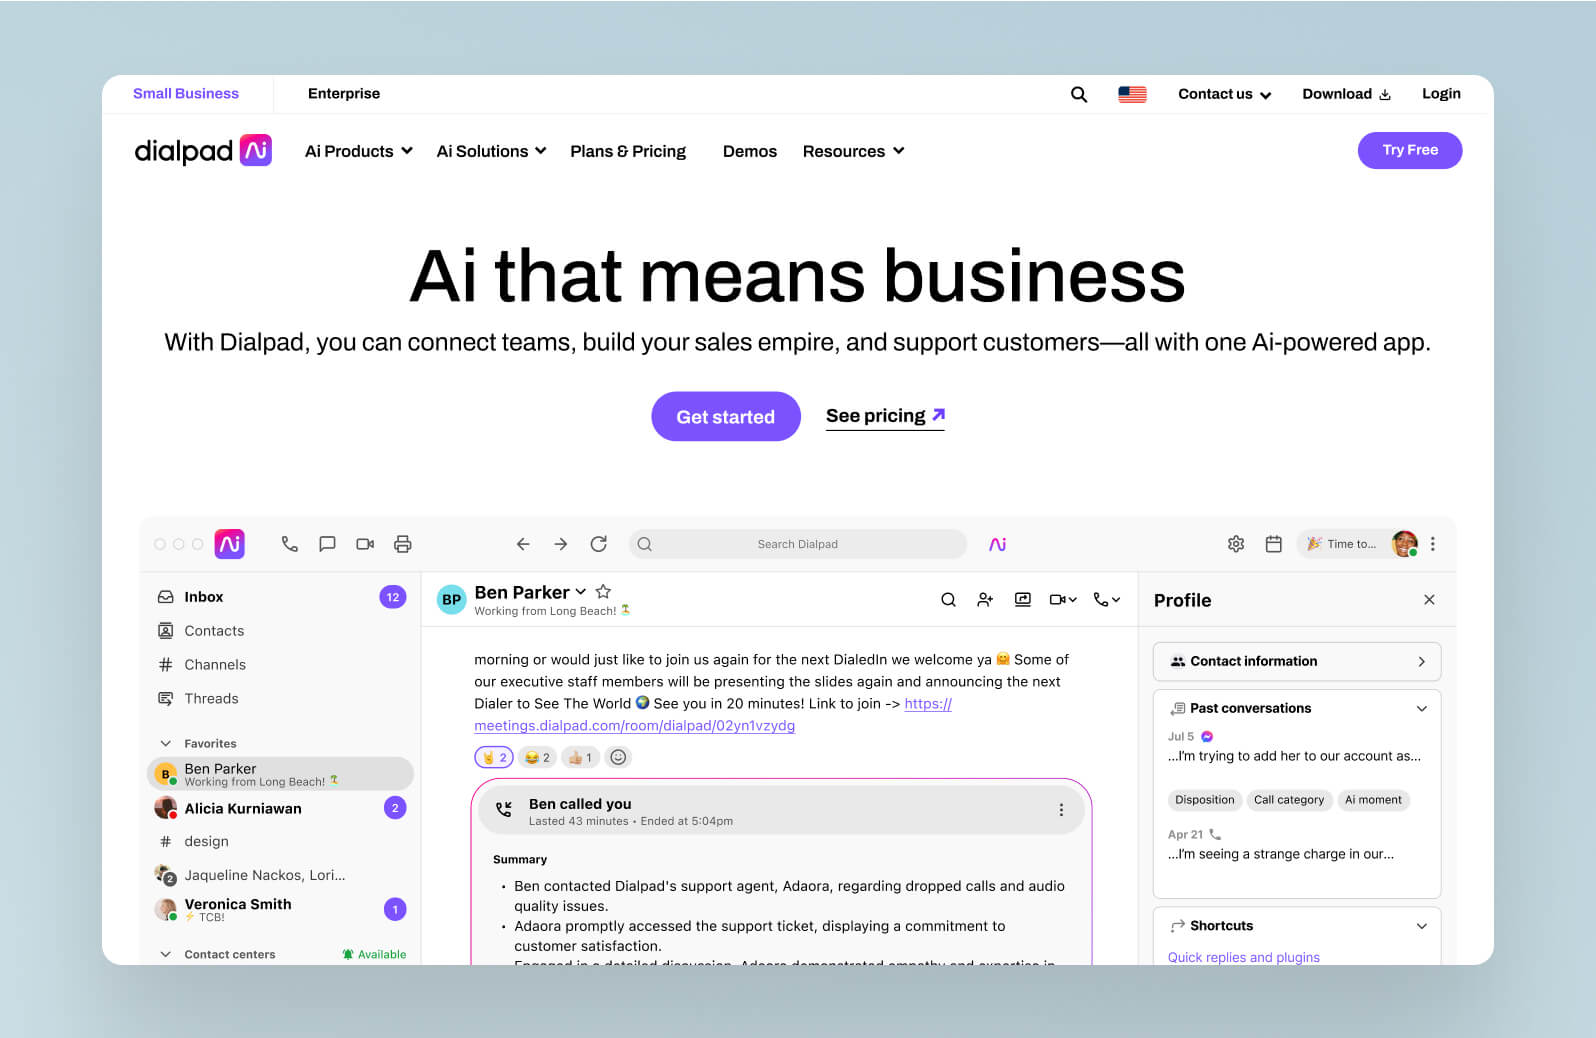Image resolution: width=1596 pixels, height=1038 pixels.
Task: Open the Ai Products dropdown
Action: tap(359, 151)
